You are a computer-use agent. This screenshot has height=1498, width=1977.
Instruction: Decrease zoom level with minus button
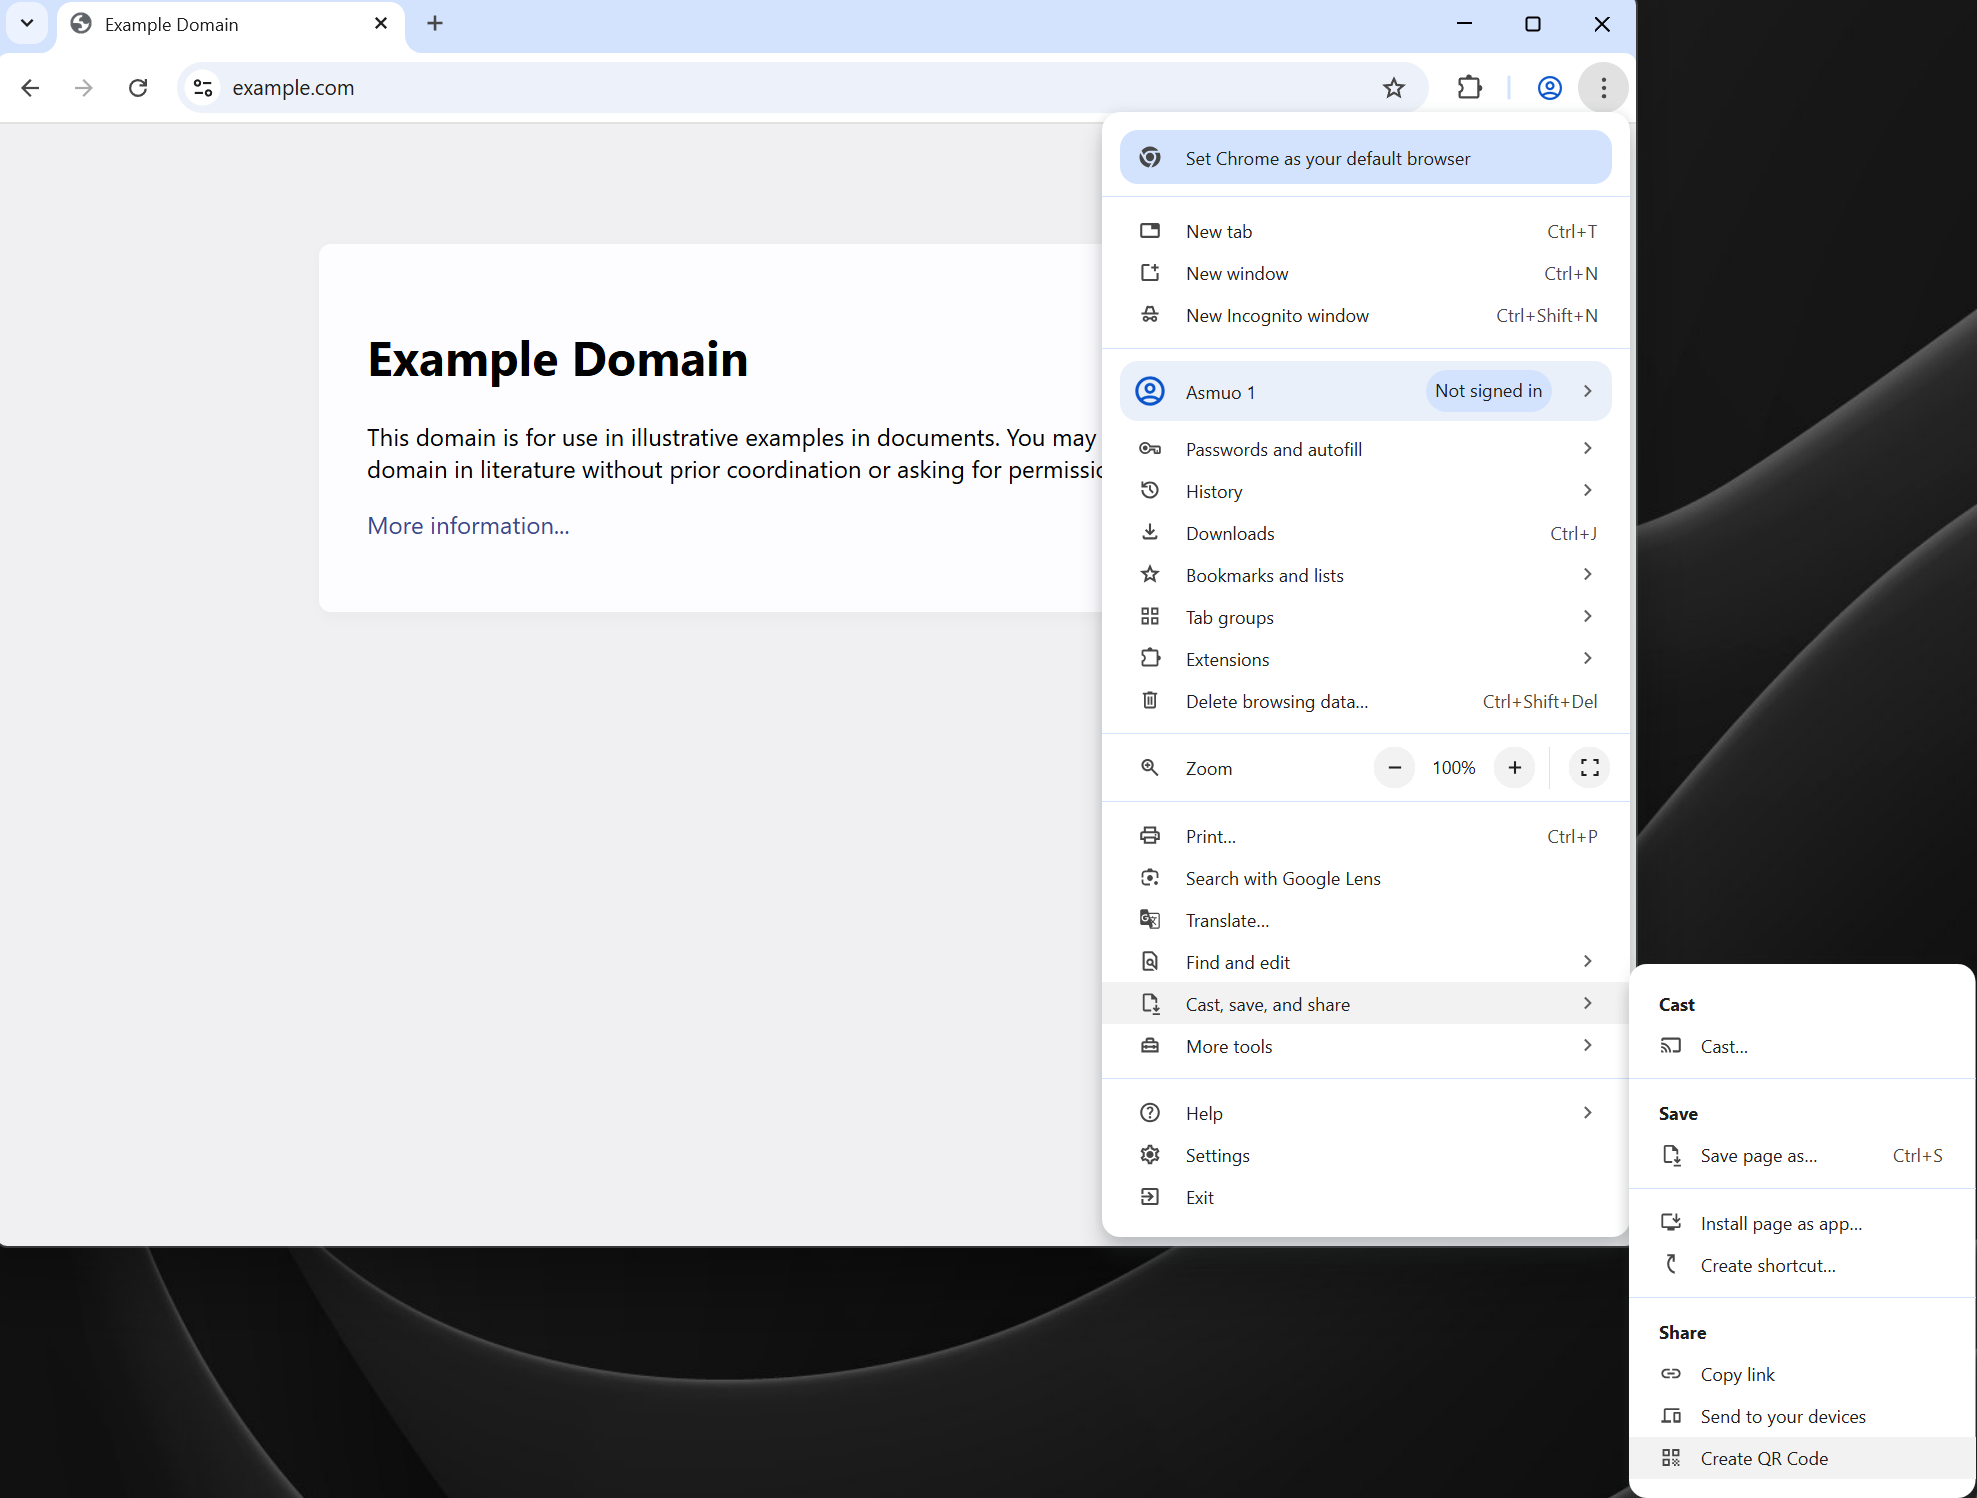pyautogui.click(x=1394, y=768)
